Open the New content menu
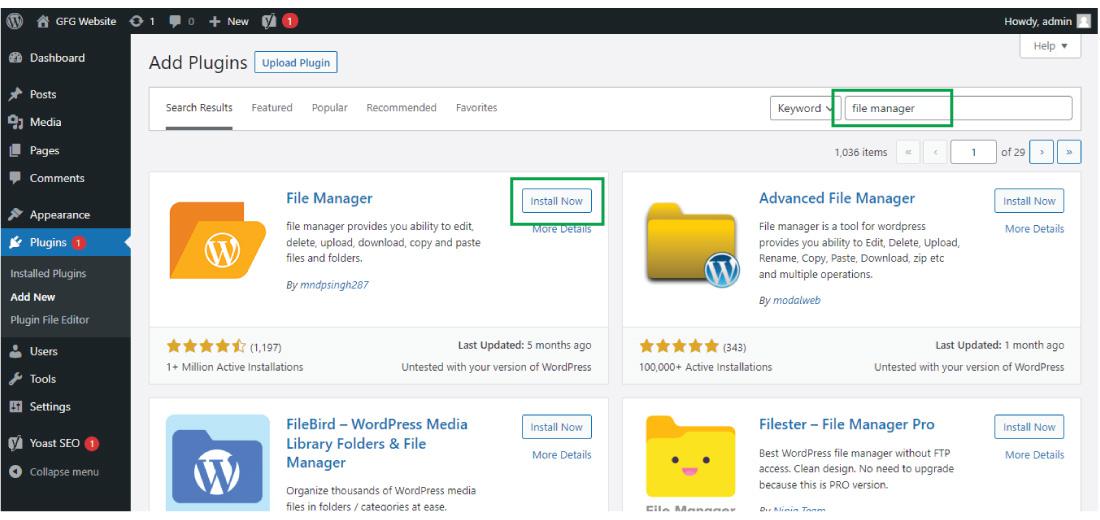The image size is (1100, 520). (229, 21)
